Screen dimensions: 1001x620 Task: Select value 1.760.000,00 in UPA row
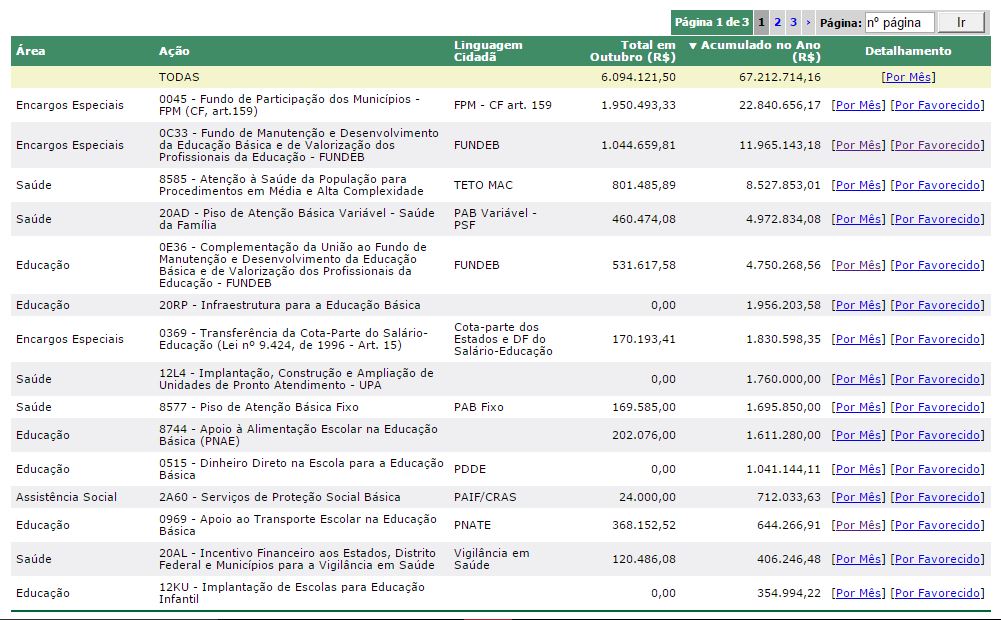[783, 379]
